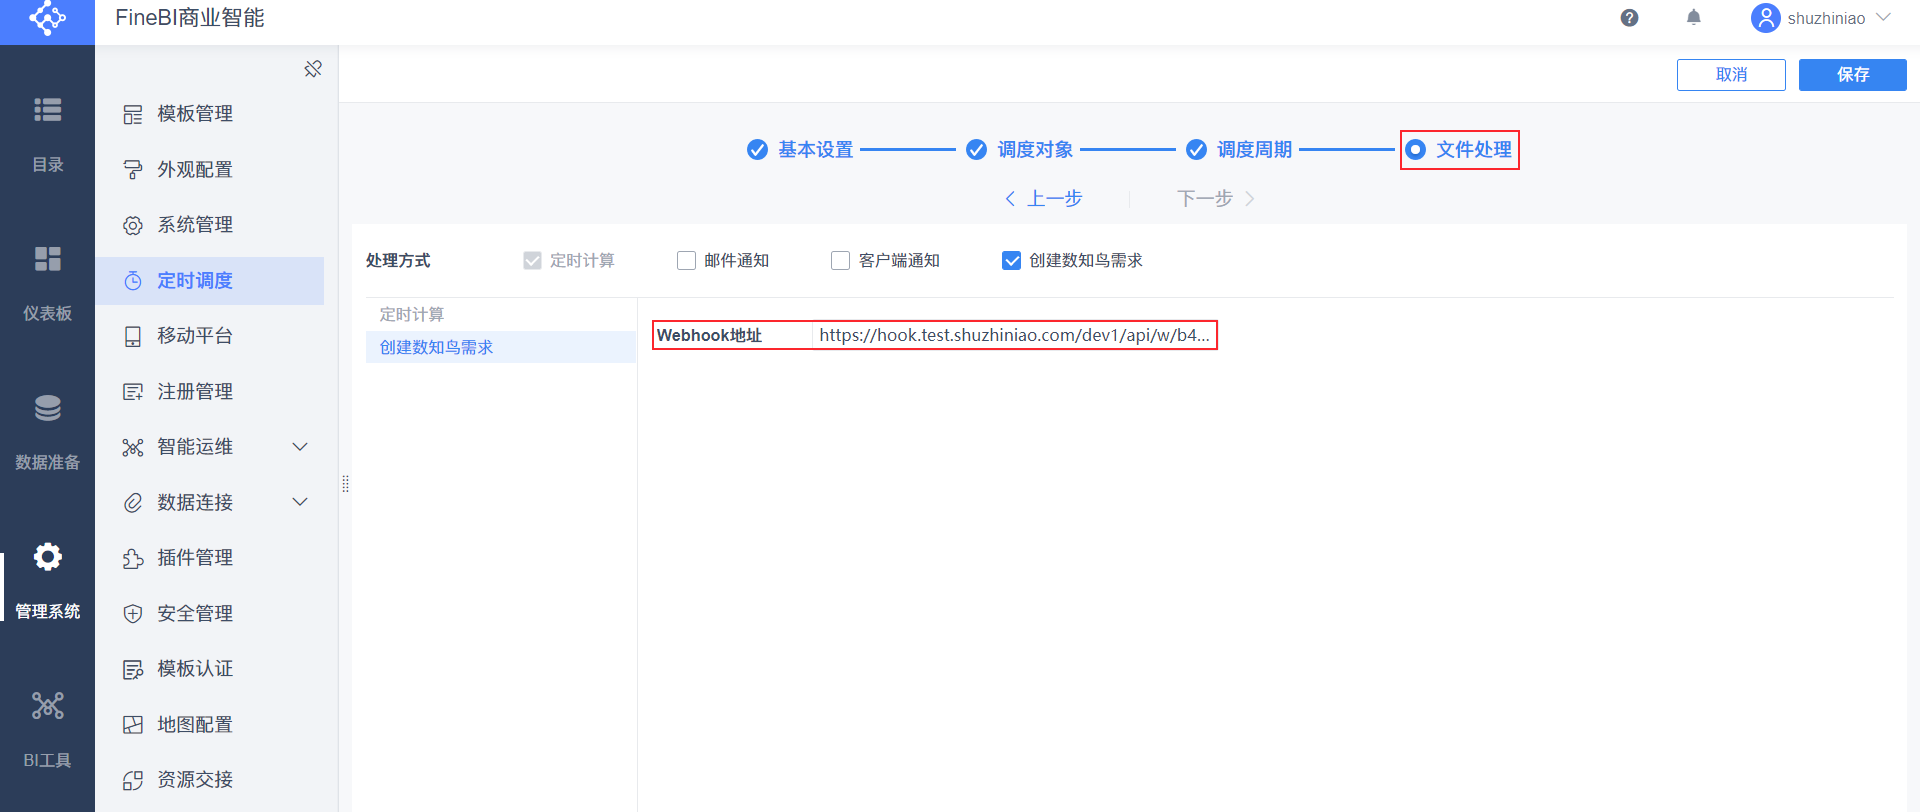The image size is (1920, 812).
Task: Click the 外观配置 paint roller icon
Action: pyautogui.click(x=132, y=170)
